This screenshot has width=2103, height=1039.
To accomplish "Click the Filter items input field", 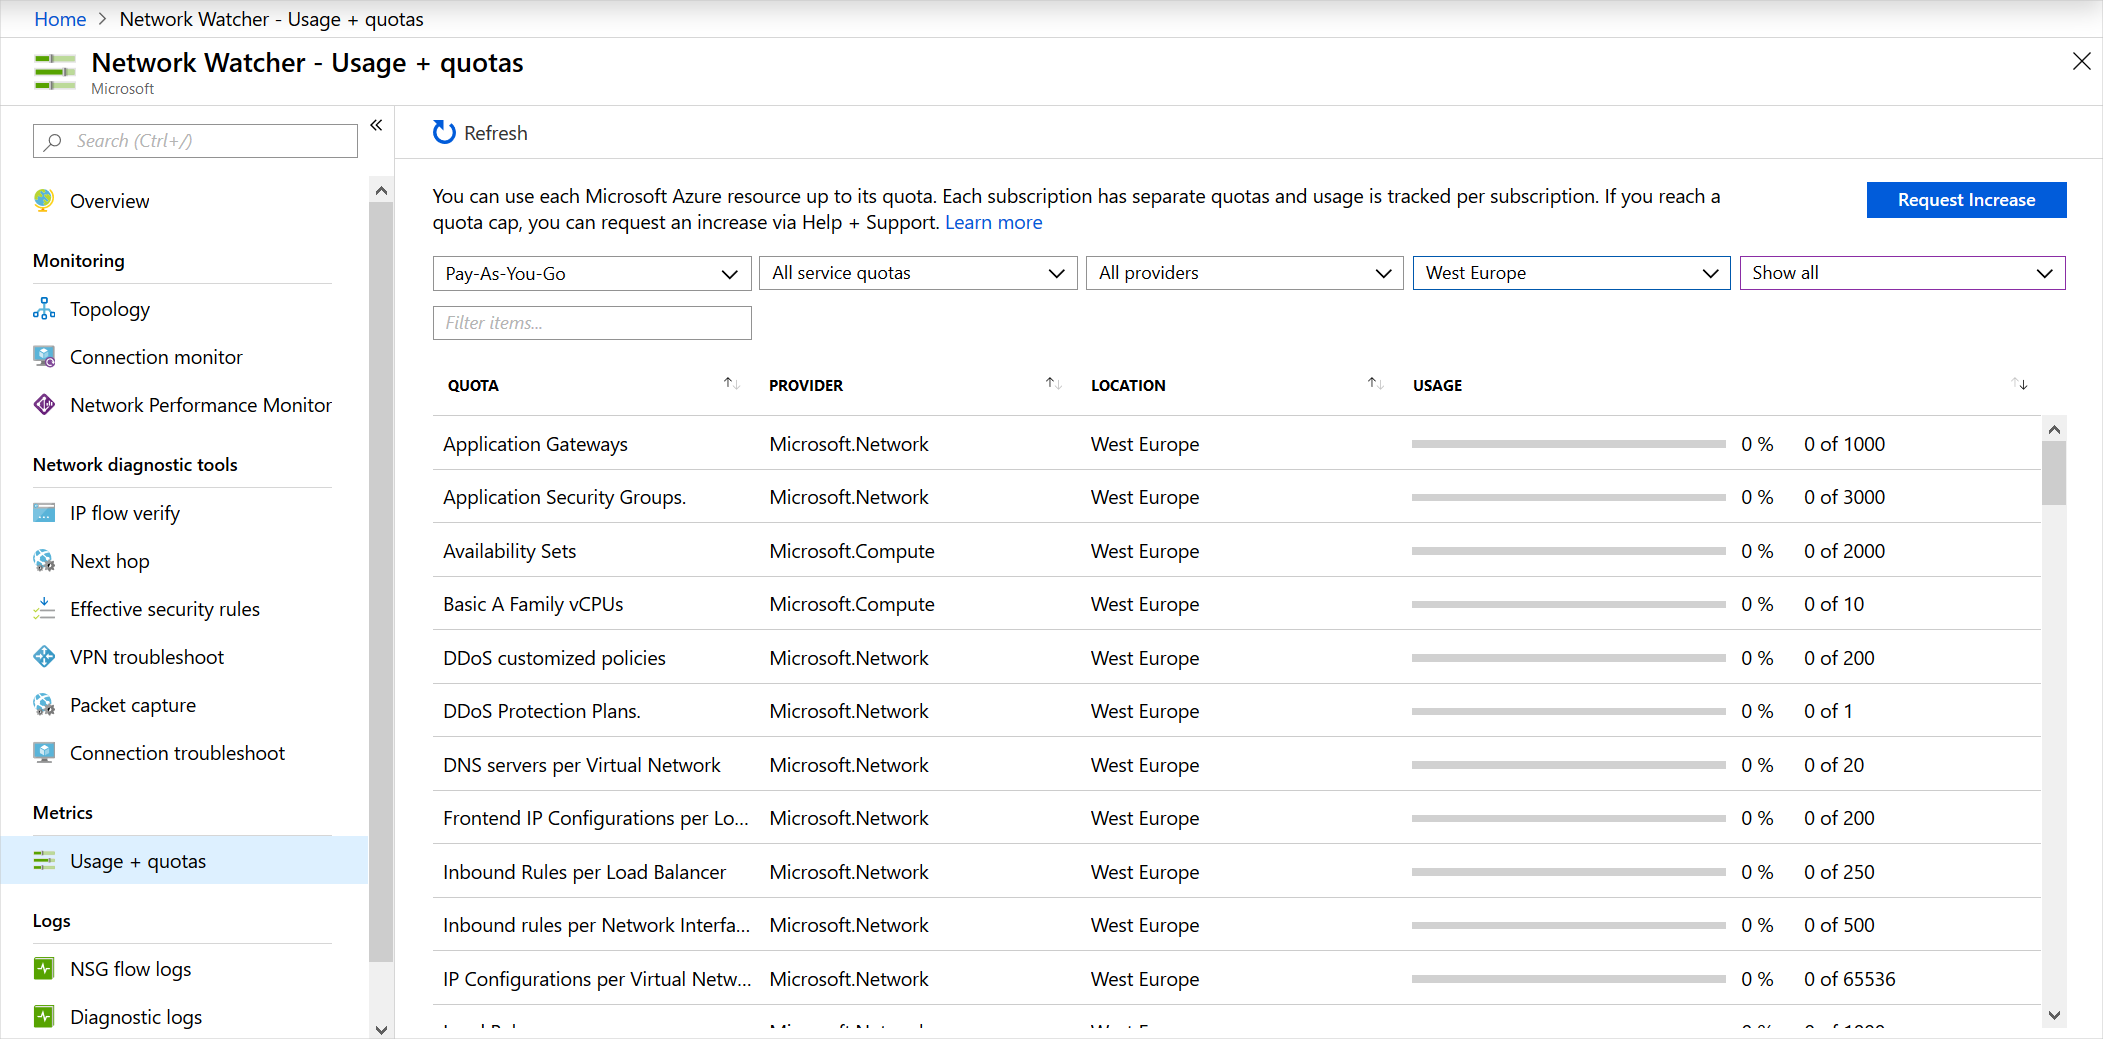I will pyautogui.click(x=592, y=323).
